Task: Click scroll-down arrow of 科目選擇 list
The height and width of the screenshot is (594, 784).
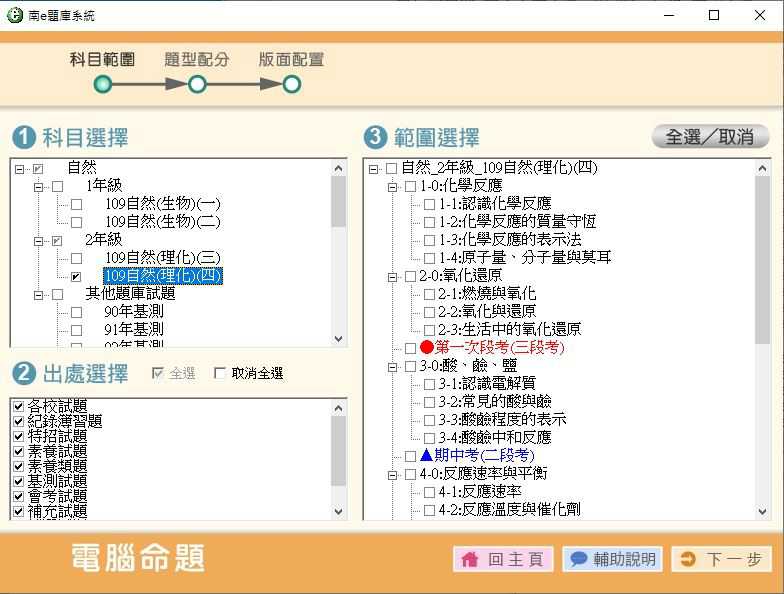Action: (x=338, y=338)
